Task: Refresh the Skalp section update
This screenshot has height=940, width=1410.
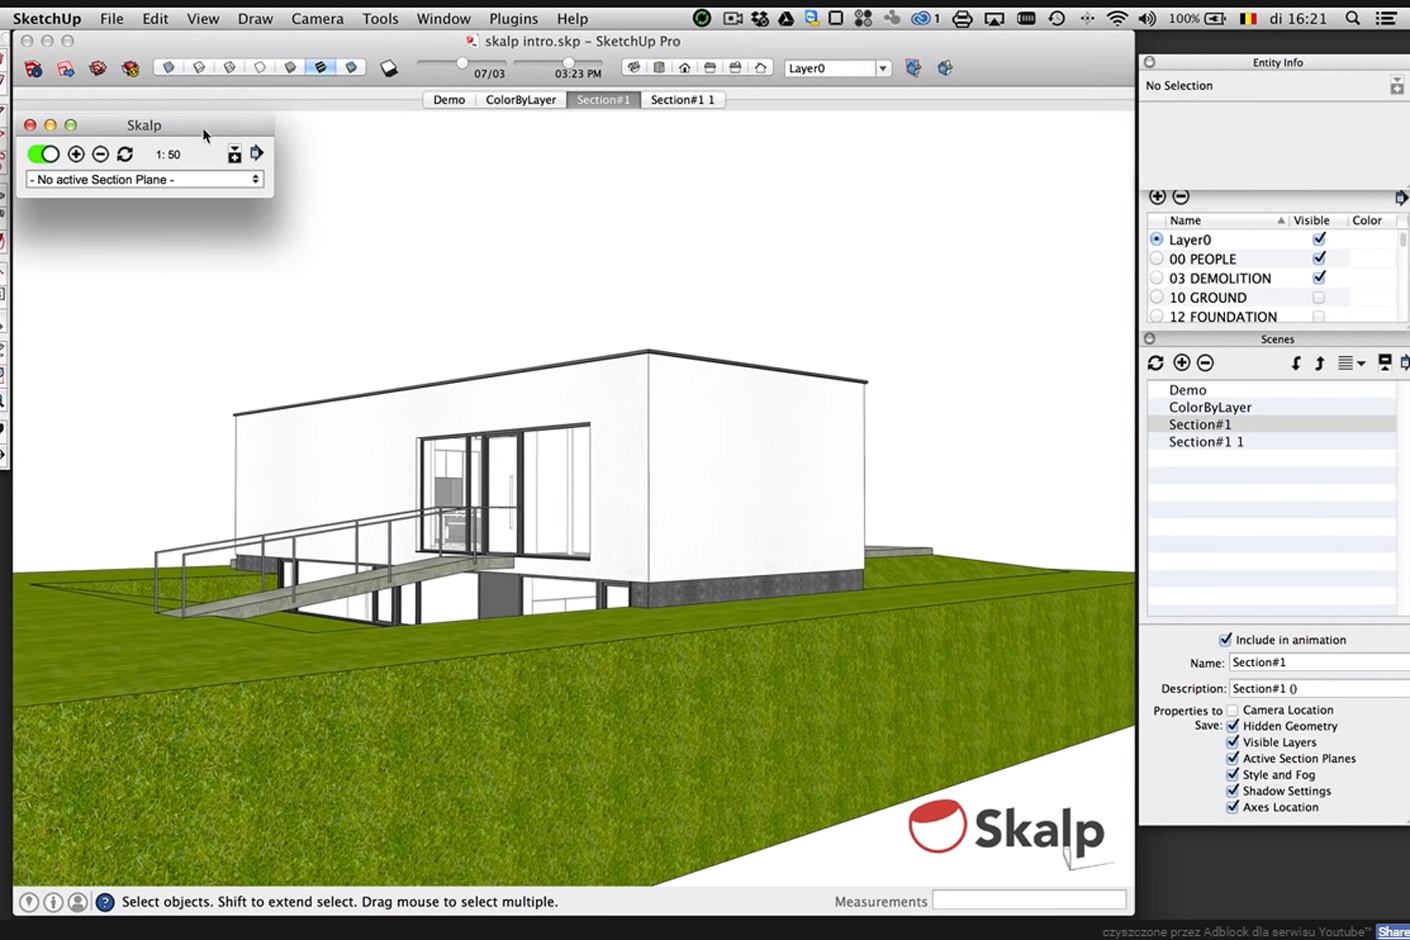Action: [x=124, y=154]
